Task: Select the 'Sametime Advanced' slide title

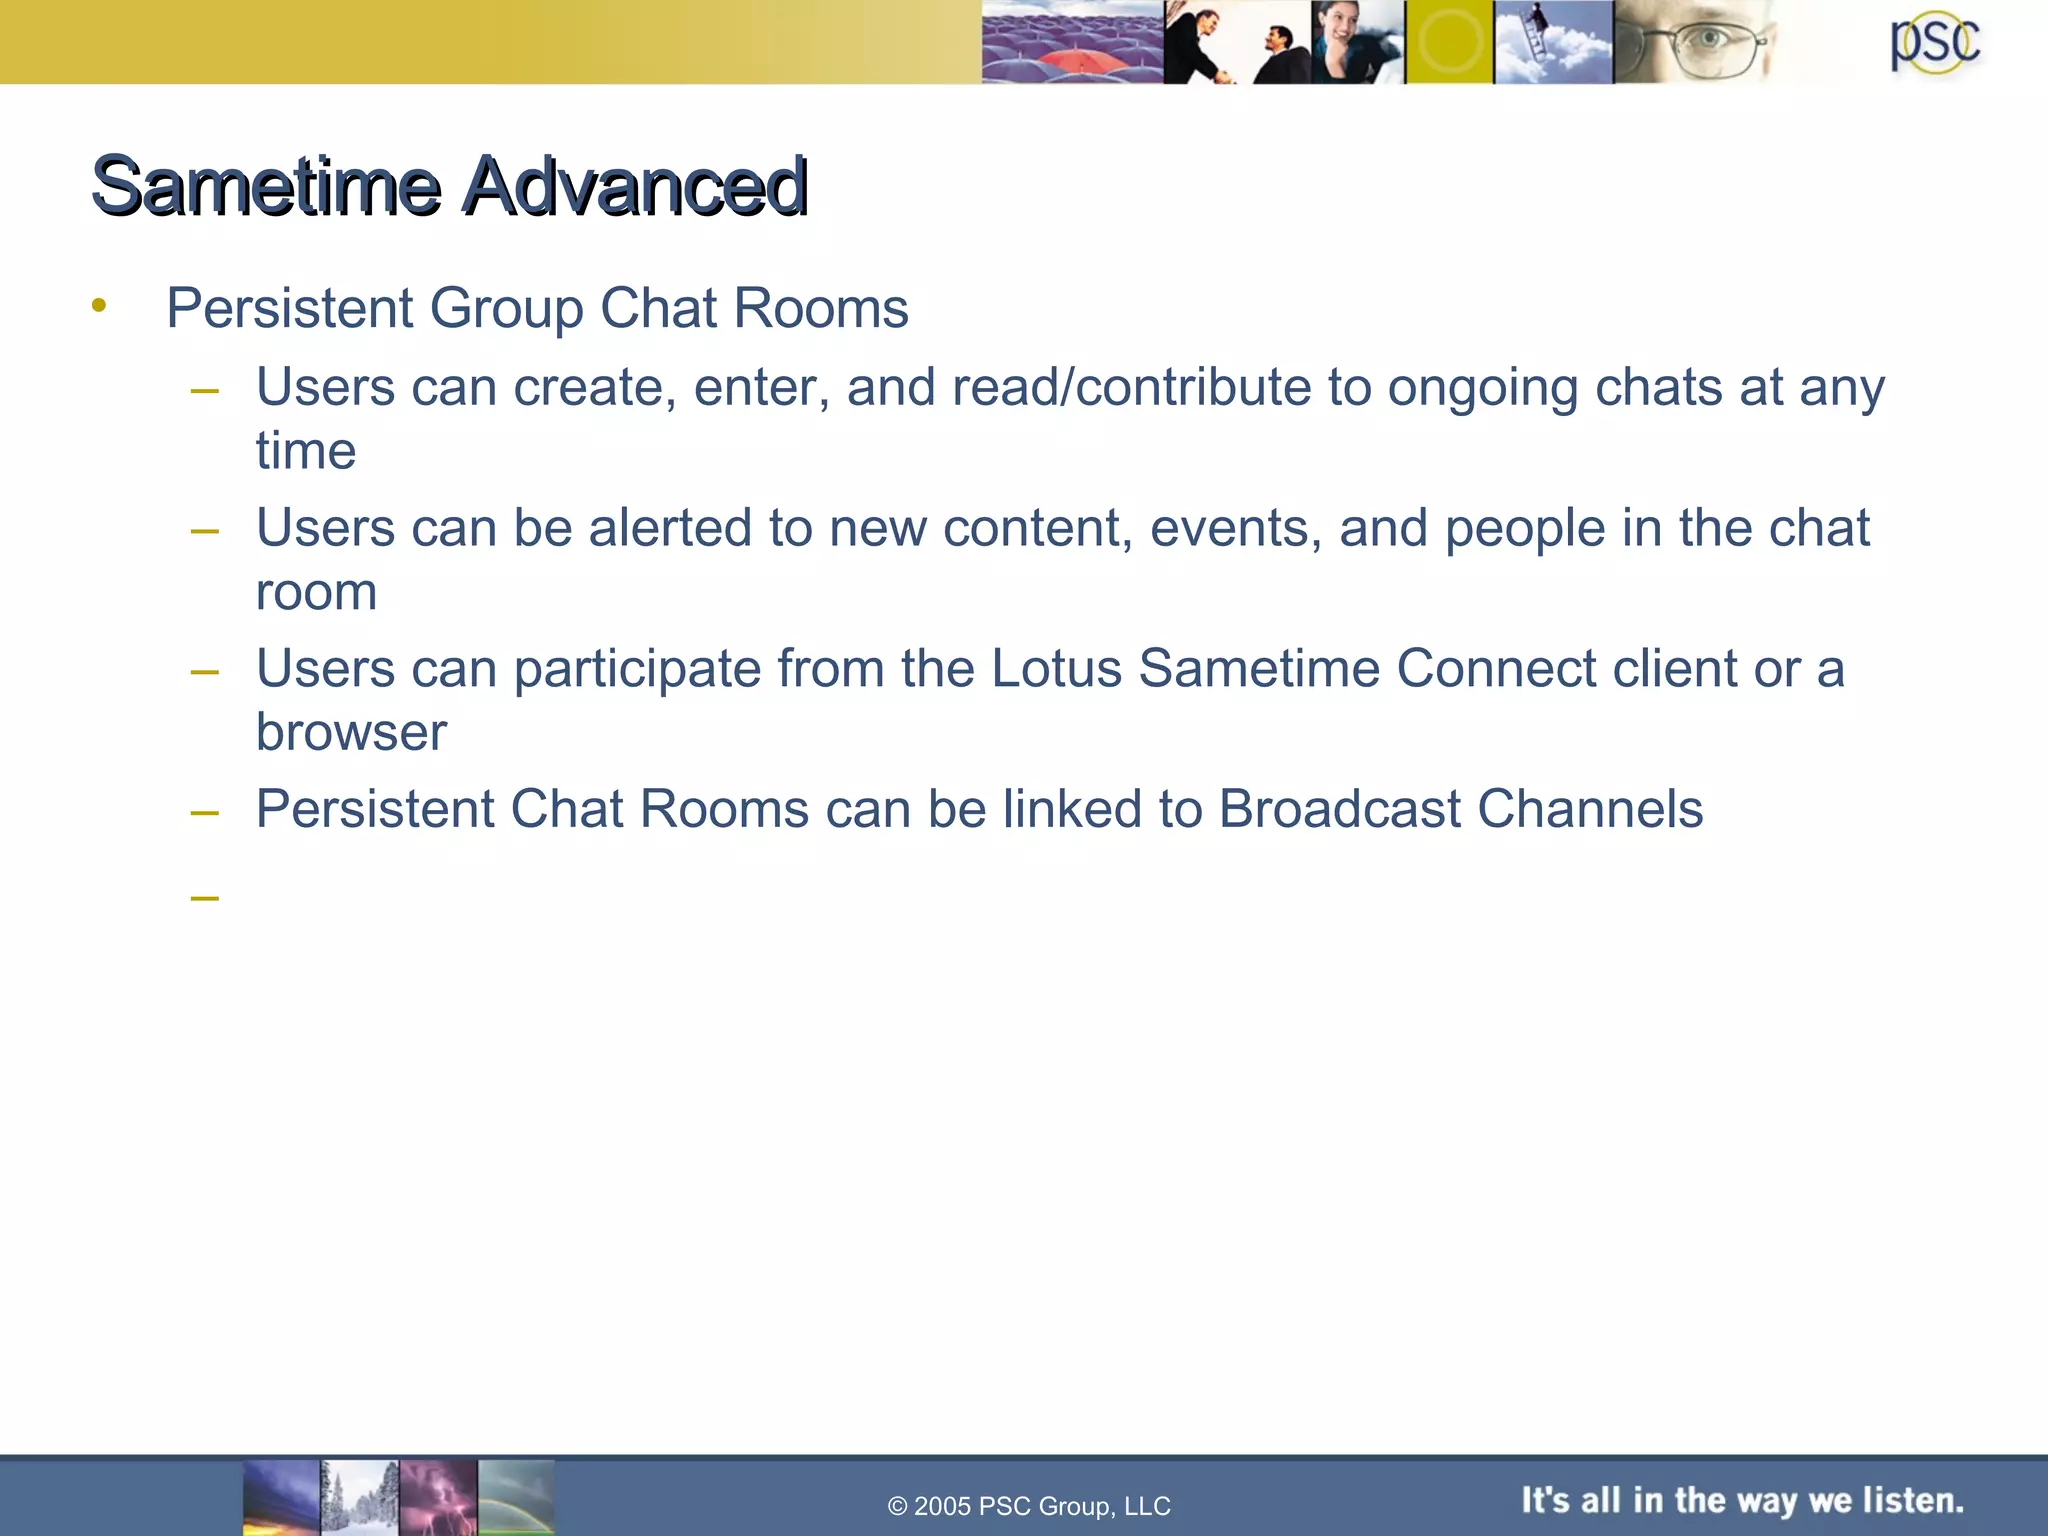Action: 449,186
